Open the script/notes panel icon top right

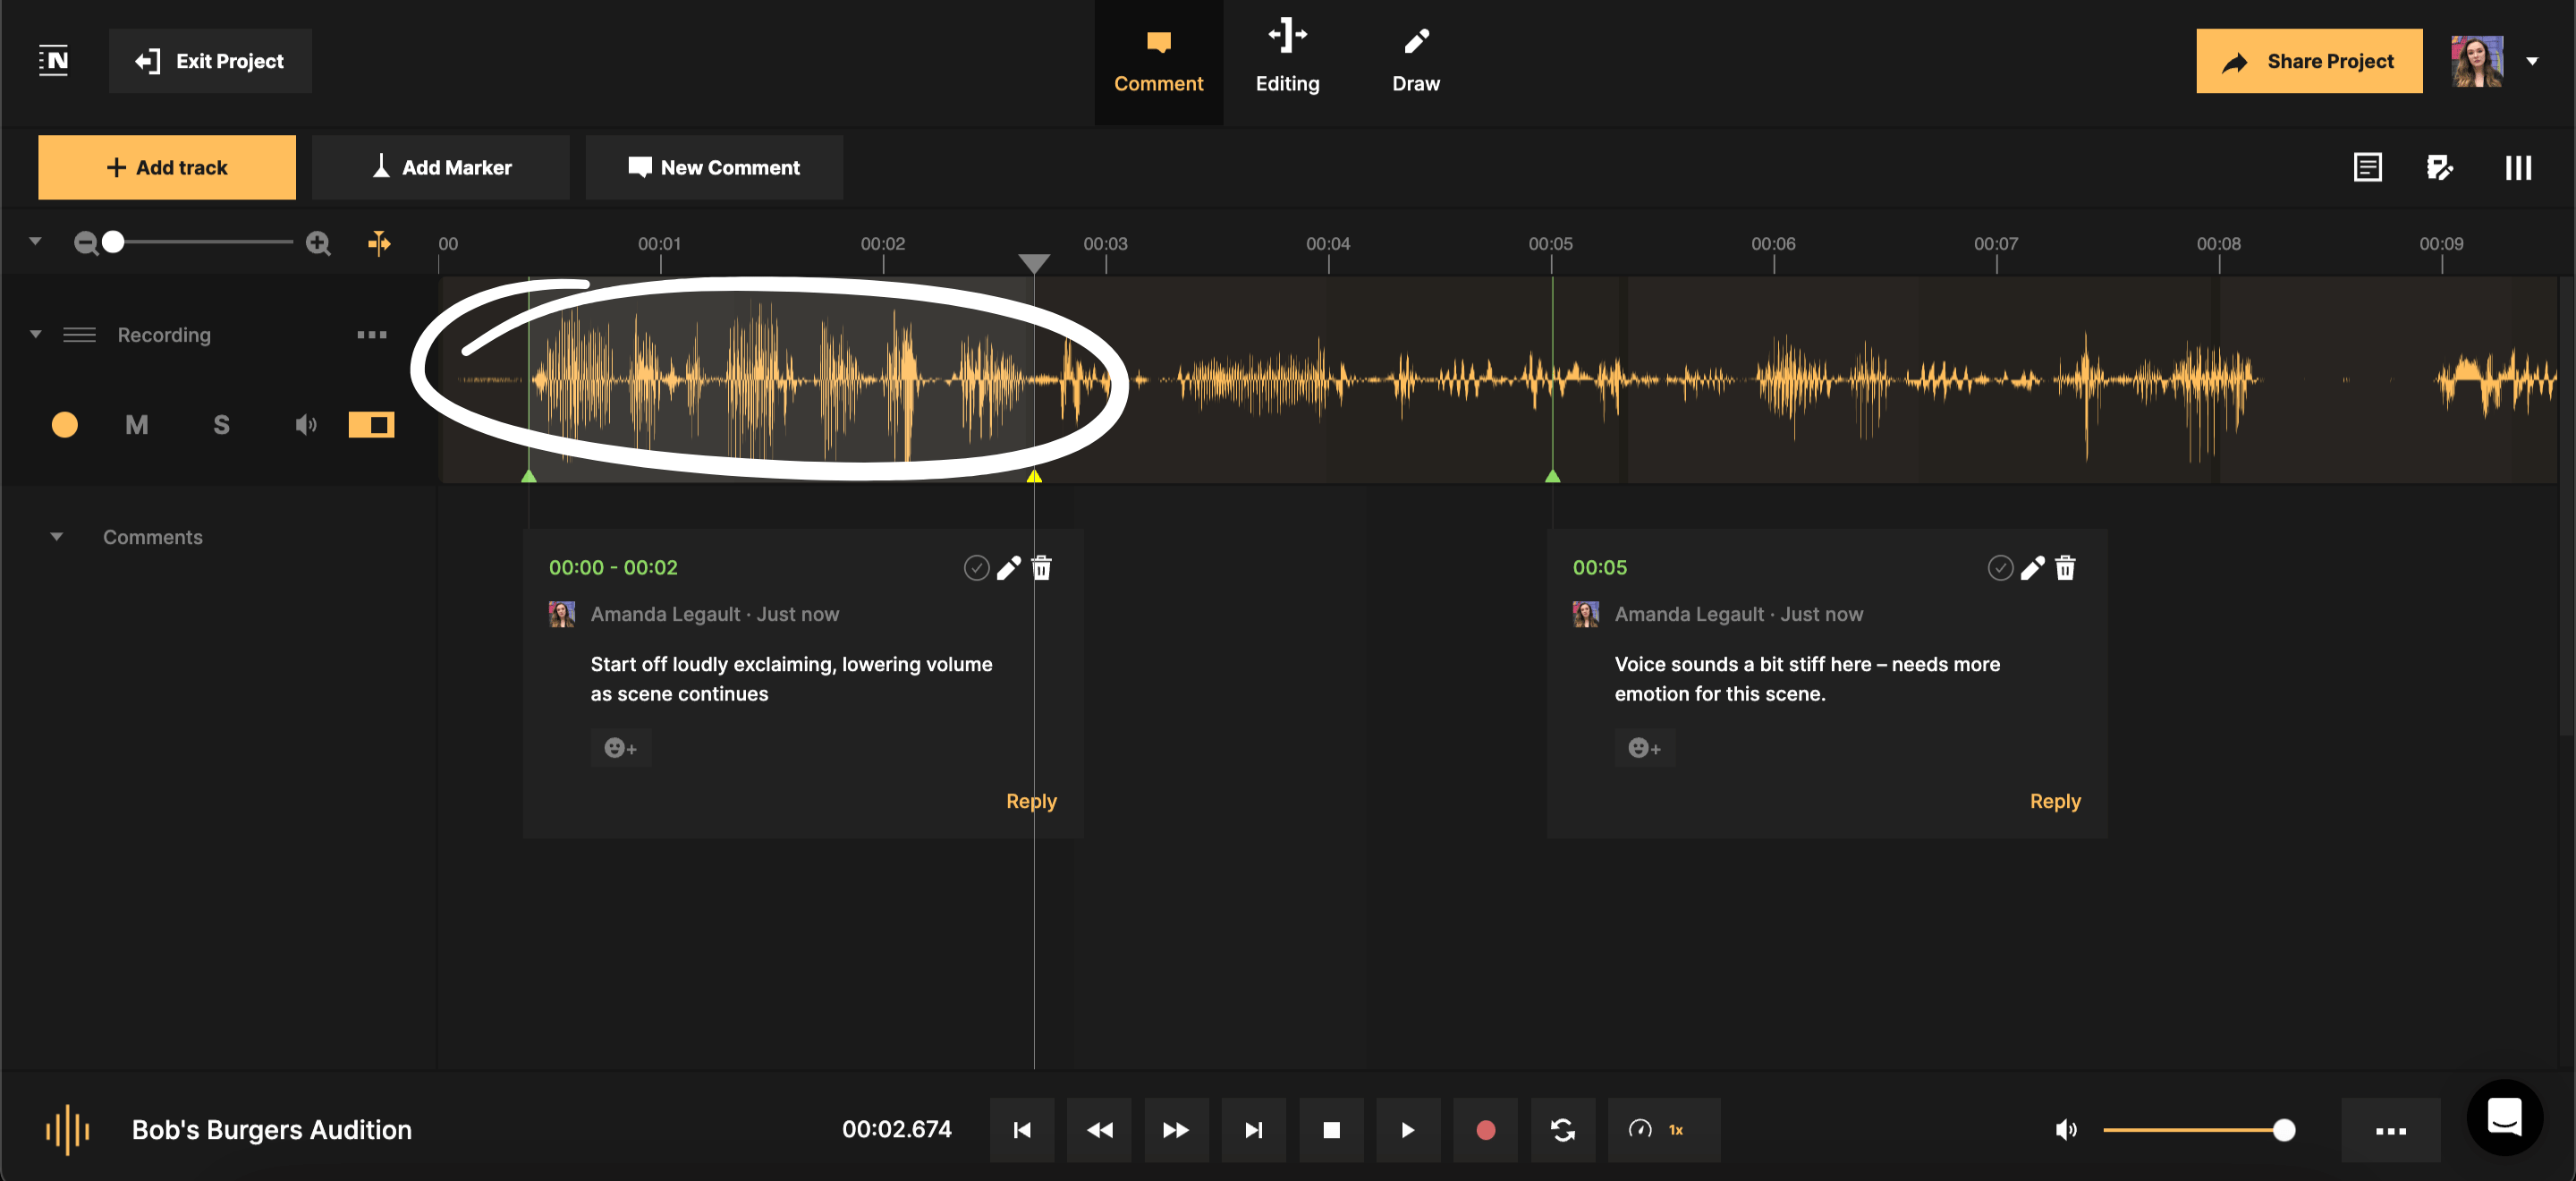tap(2368, 167)
